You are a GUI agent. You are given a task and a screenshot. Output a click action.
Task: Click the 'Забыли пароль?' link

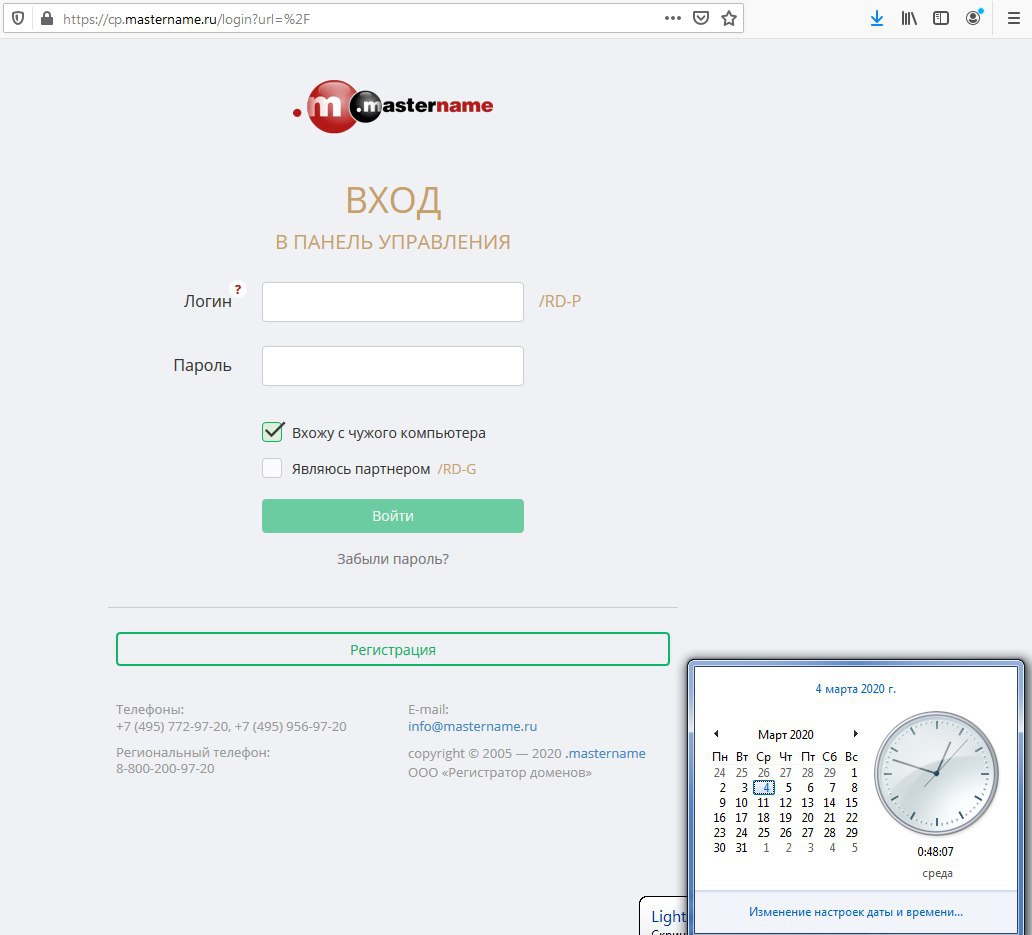click(x=393, y=559)
